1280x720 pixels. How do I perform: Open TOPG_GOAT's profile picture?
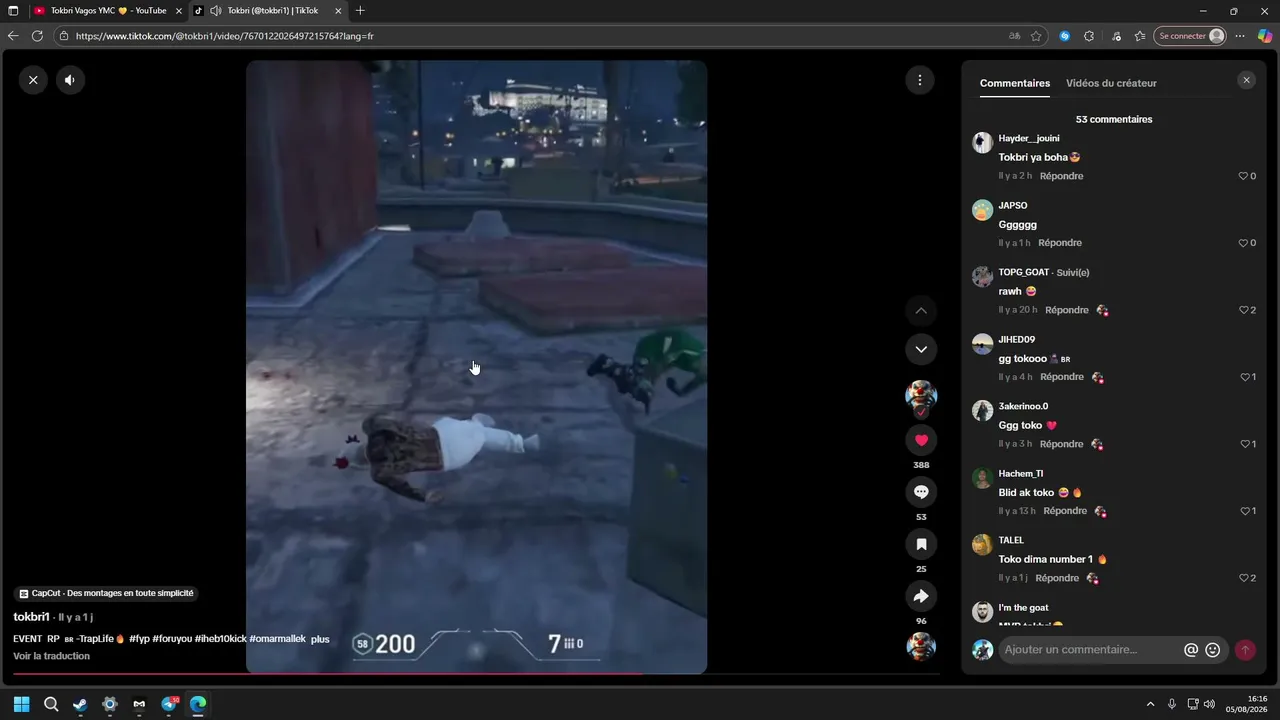click(983, 277)
